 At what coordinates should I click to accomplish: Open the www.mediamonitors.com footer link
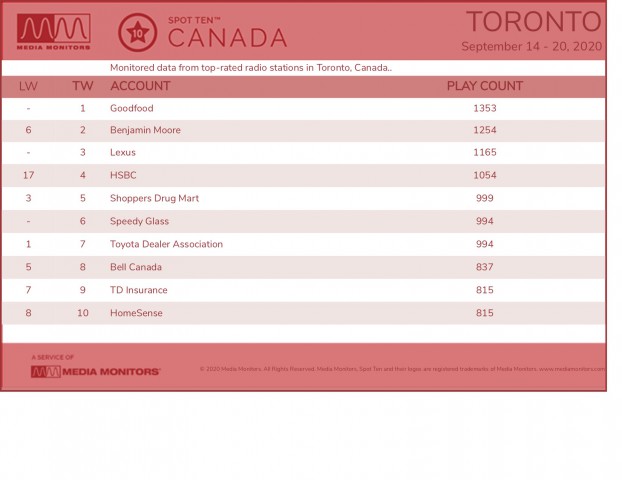[x=572, y=369]
